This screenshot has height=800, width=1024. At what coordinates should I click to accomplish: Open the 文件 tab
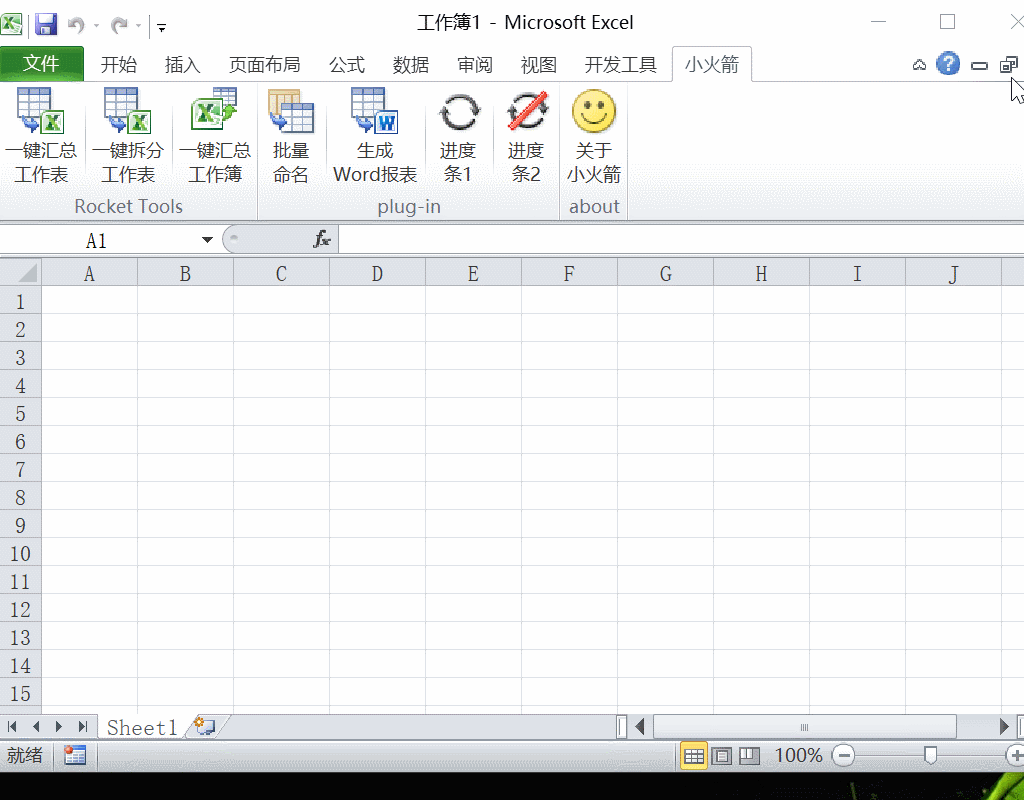[41, 63]
